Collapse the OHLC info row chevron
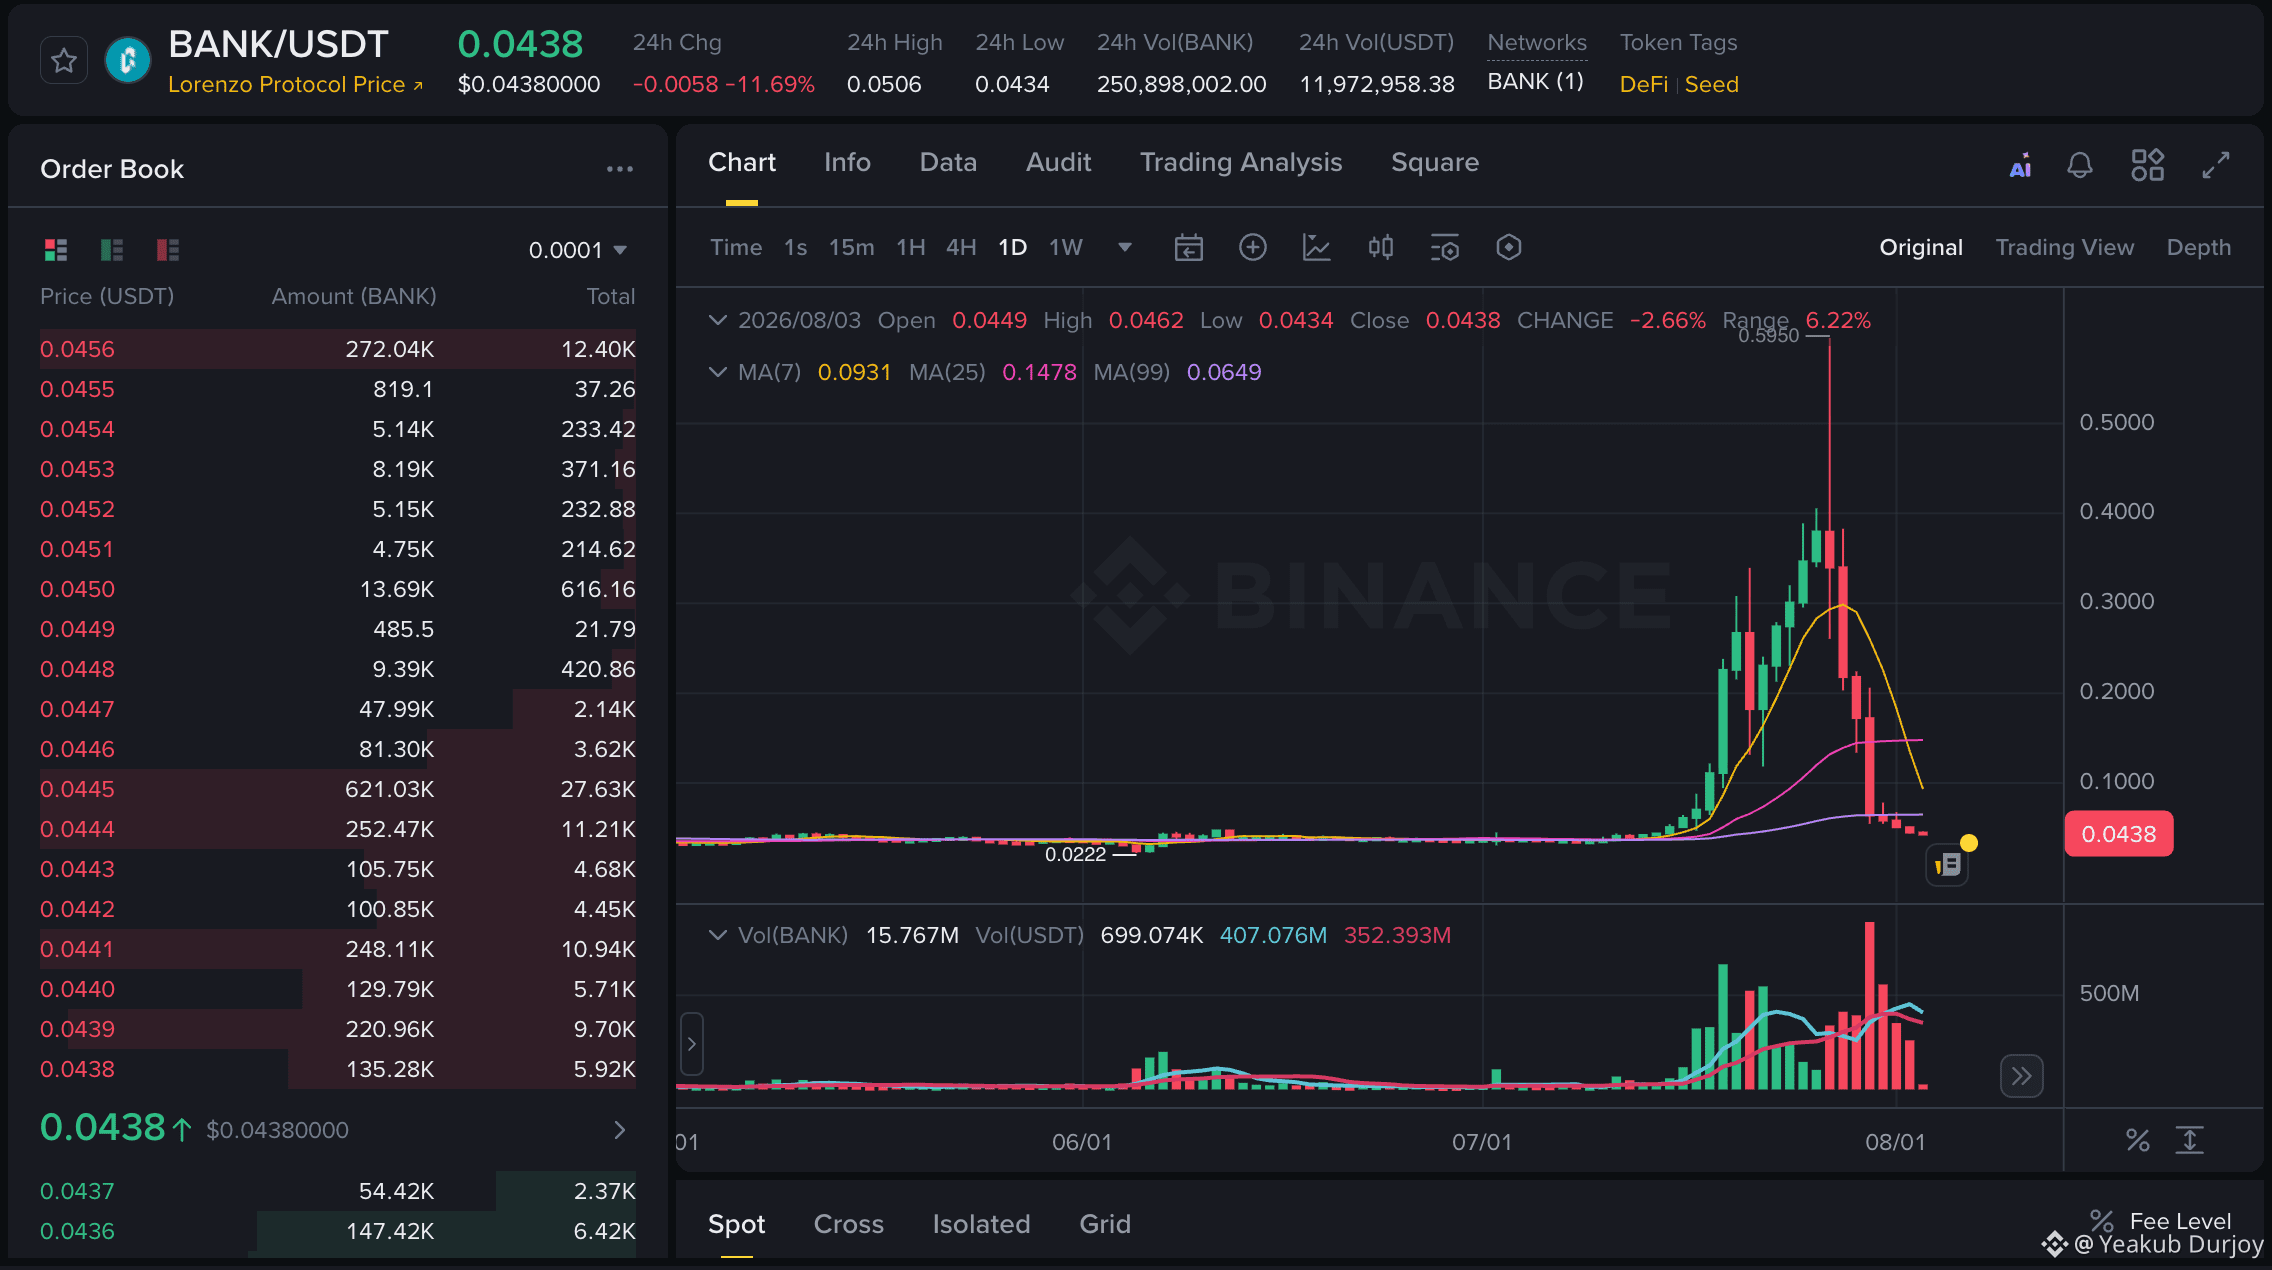Viewport: 2272px width, 1270px height. pos(717,320)
